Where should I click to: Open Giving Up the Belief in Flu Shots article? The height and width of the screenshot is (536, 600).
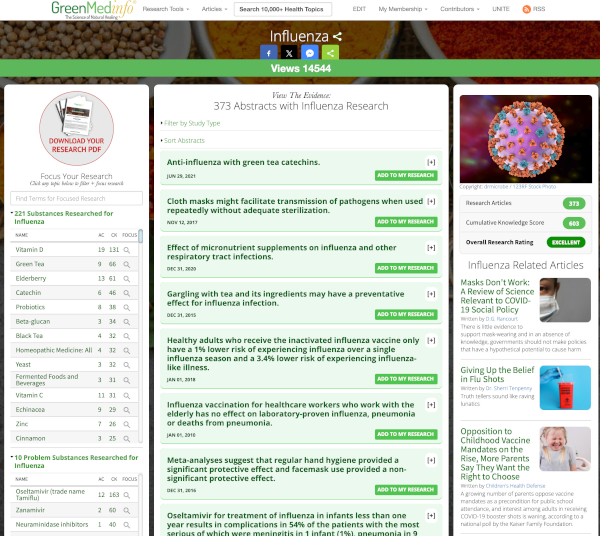[497, 375]
